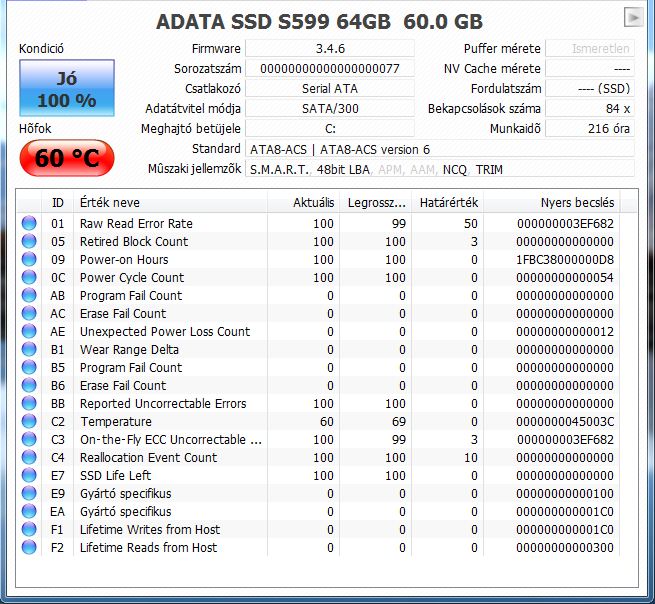Click the Érték neve column header
Image resolution: width=655 pixels, height=604 pixels.
(170, 203)
